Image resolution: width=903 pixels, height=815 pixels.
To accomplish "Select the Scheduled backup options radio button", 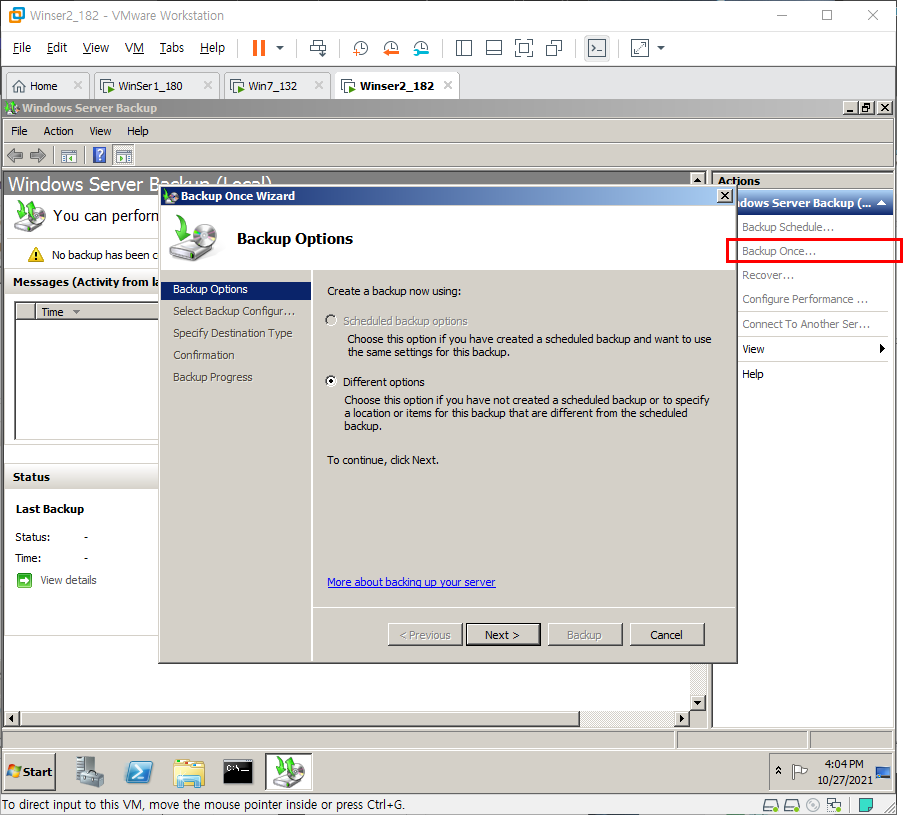I will 331,320.
